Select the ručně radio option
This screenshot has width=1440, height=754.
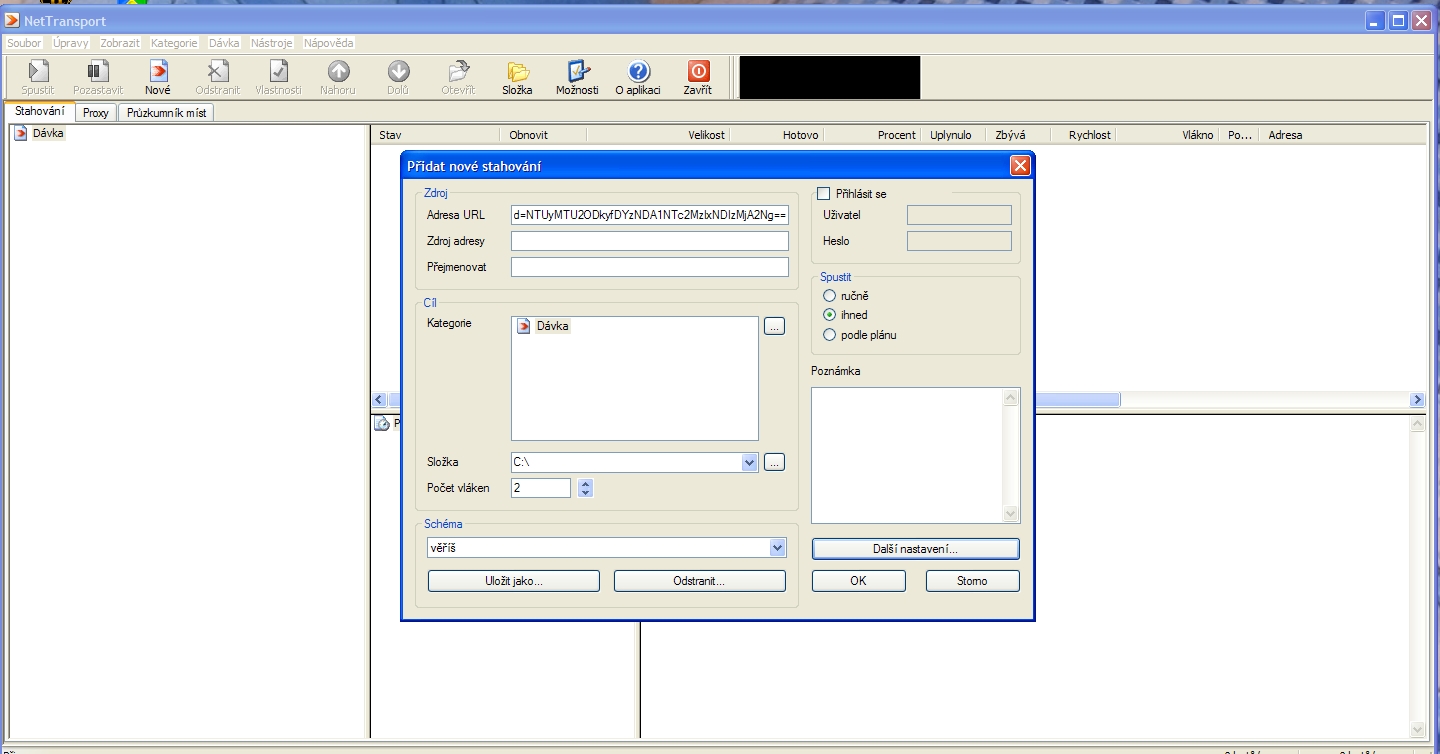829,296
